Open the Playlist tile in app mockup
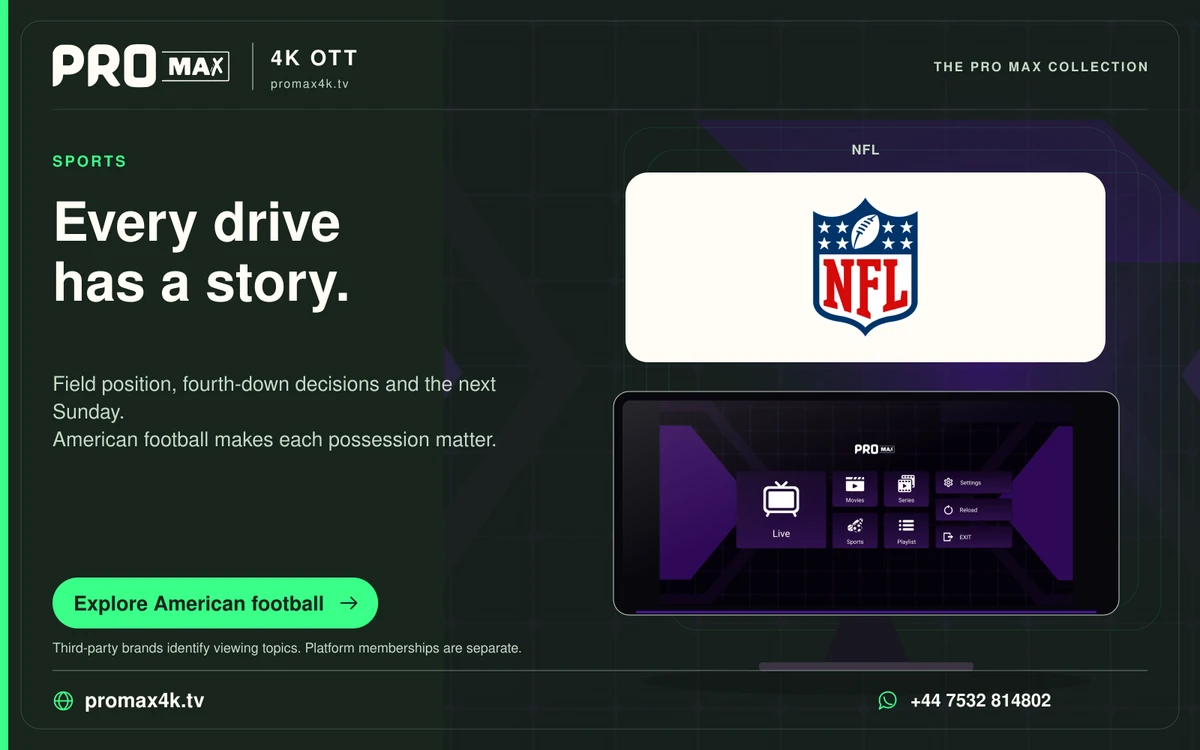1200x750 pixels. [x=906, y=529]
